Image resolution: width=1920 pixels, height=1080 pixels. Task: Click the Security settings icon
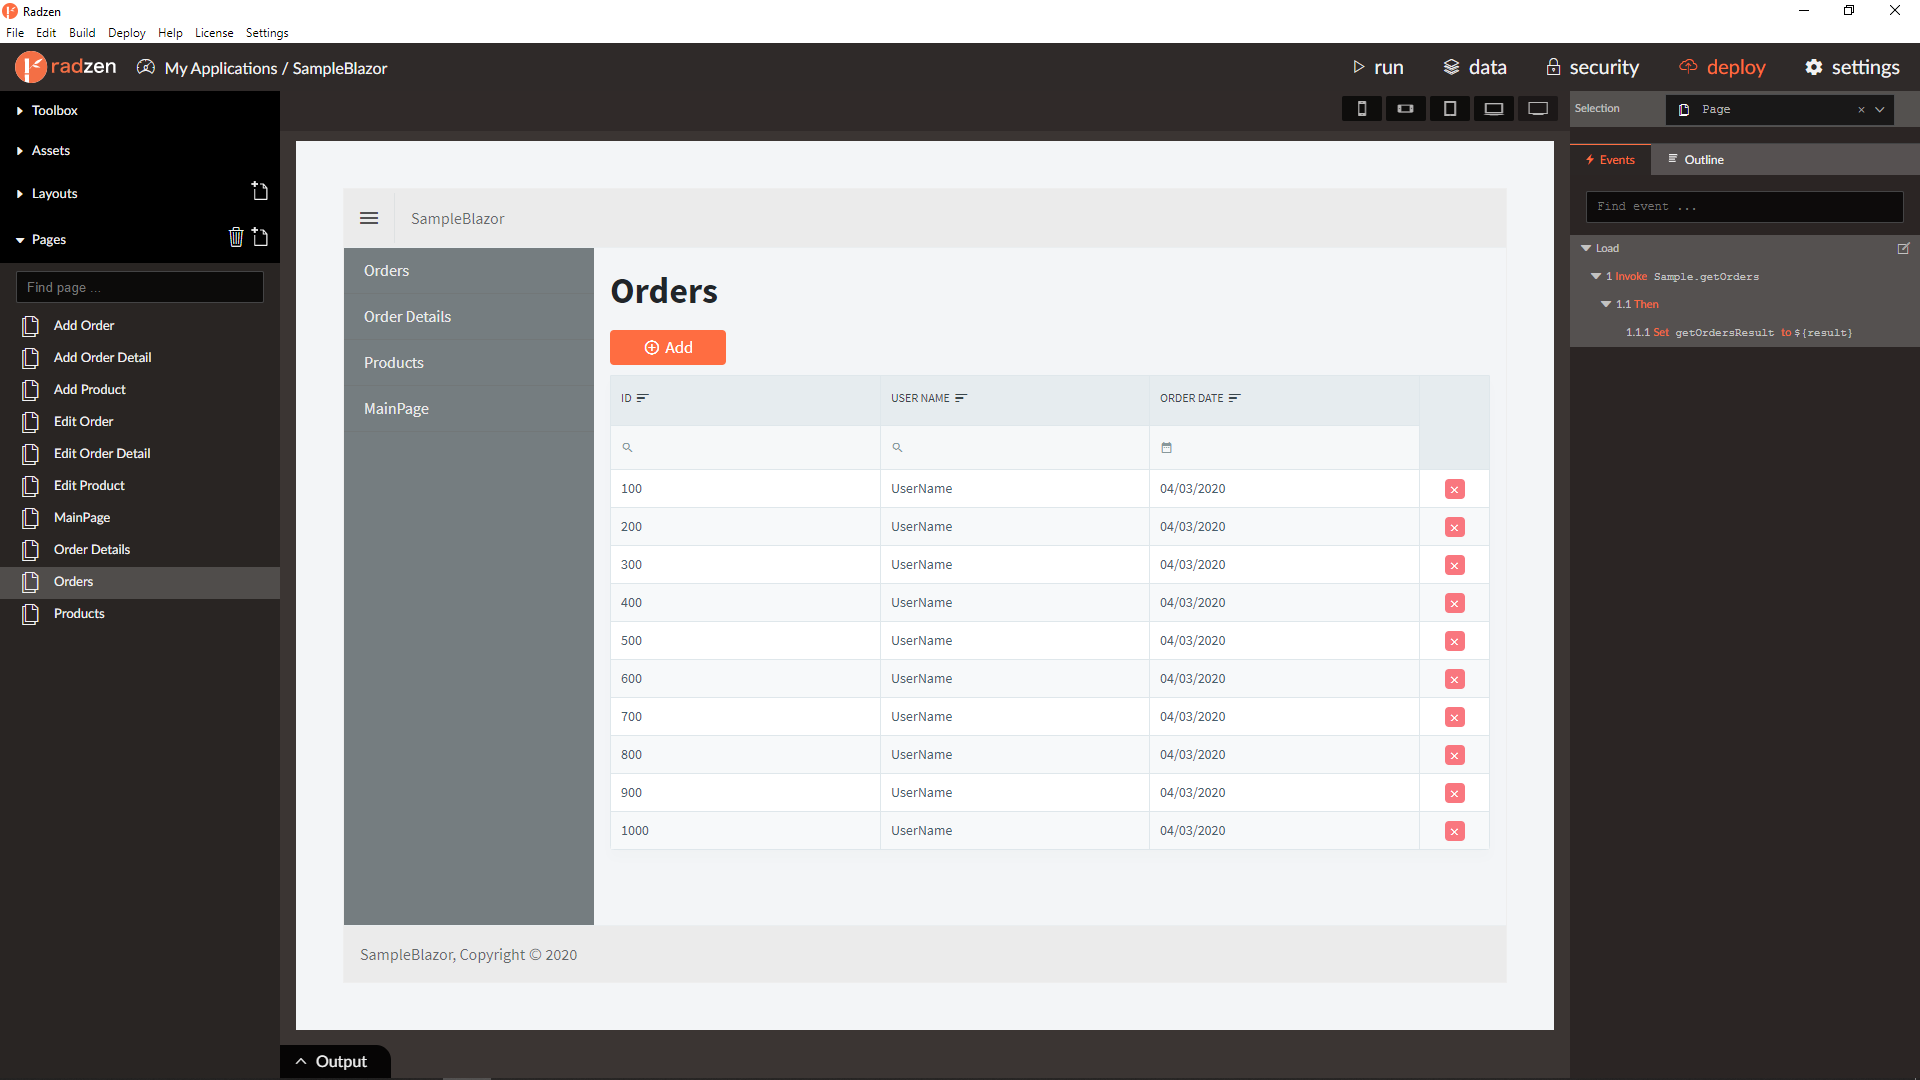pyautogui.click(x=1555, y=67)
